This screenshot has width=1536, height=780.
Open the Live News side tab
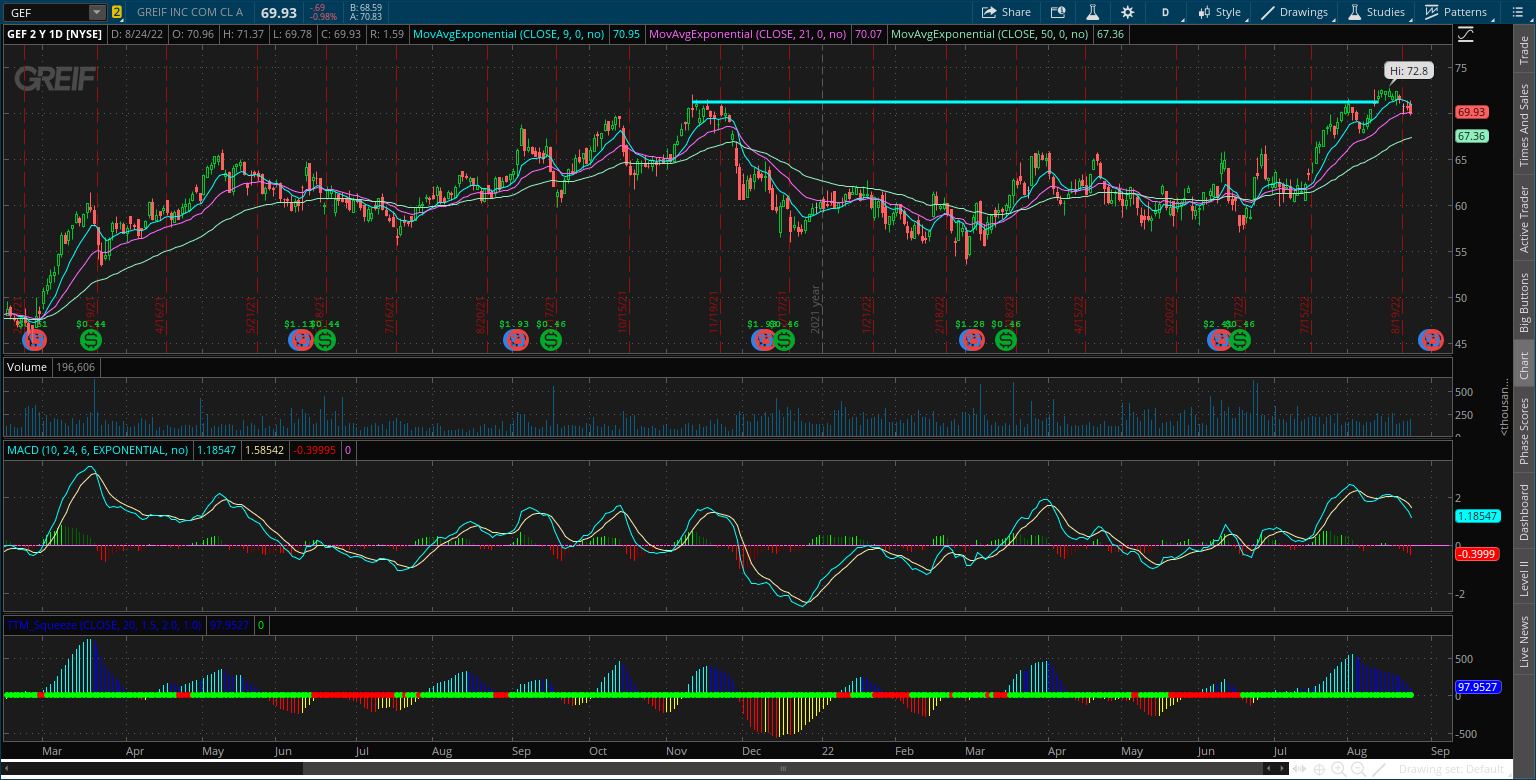(x=1524, y=642)
